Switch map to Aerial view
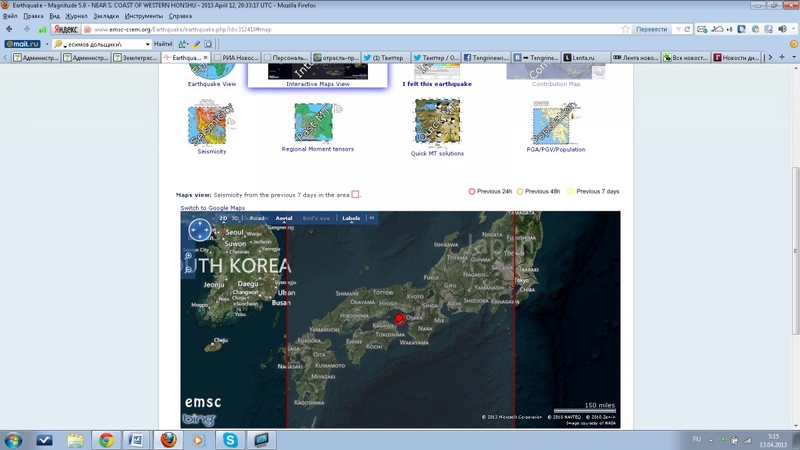The width and height of the screenshot is (800, 450). (x=284, y=218)
